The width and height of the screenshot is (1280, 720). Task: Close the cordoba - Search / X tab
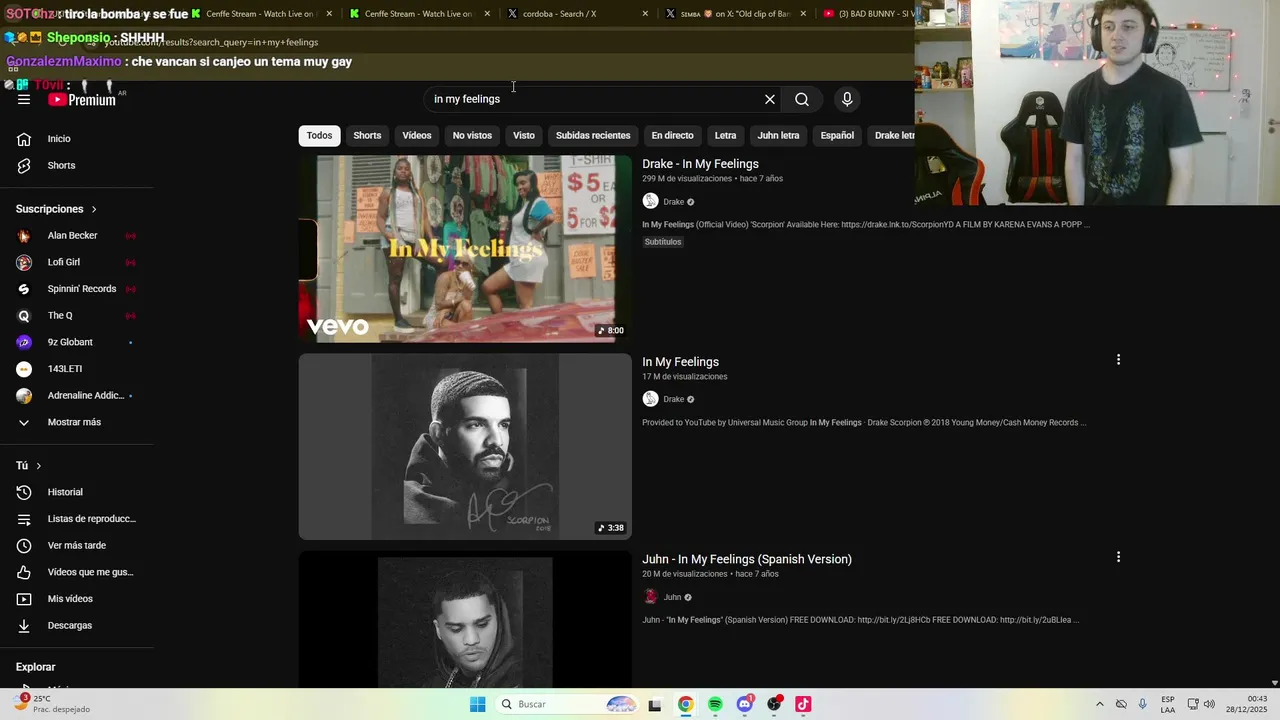(x=645, y=14)
